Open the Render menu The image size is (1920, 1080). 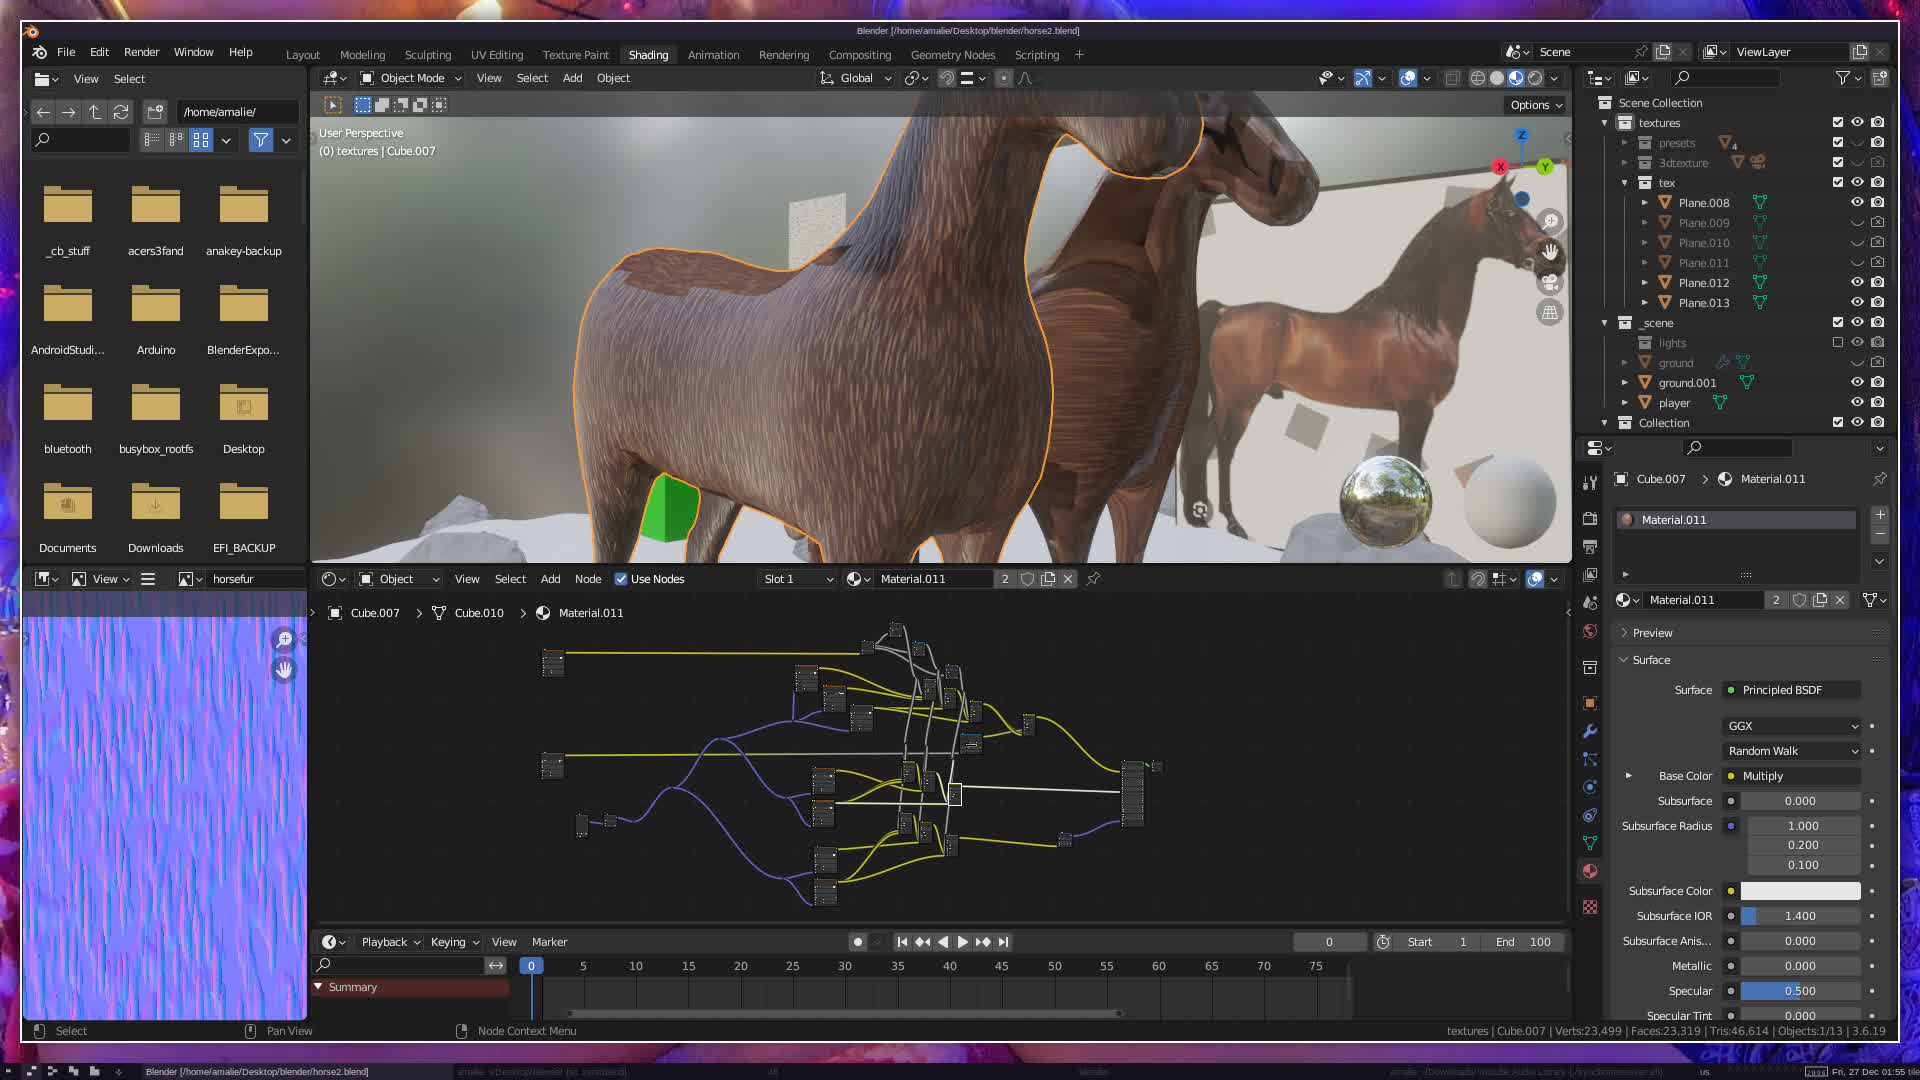coord(141,52)
